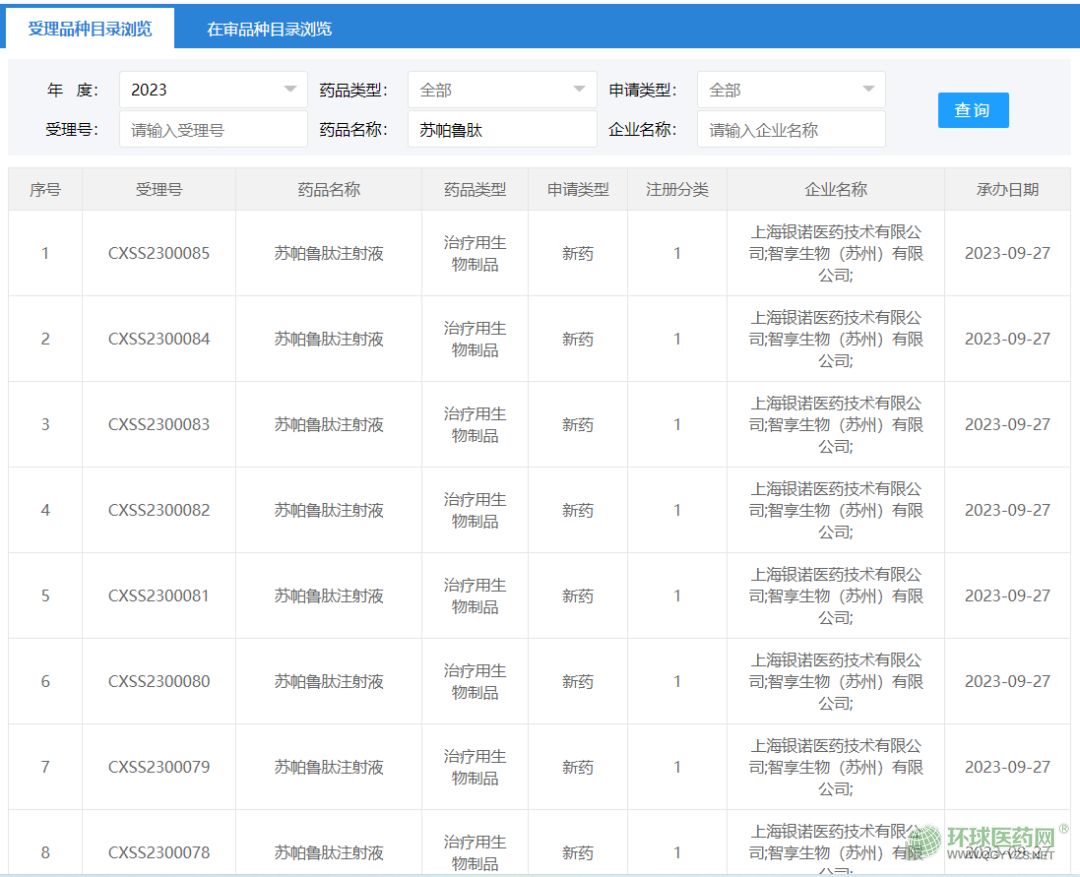Click the 查询 search button
1080x877 pixels.
tap(972, 110)
